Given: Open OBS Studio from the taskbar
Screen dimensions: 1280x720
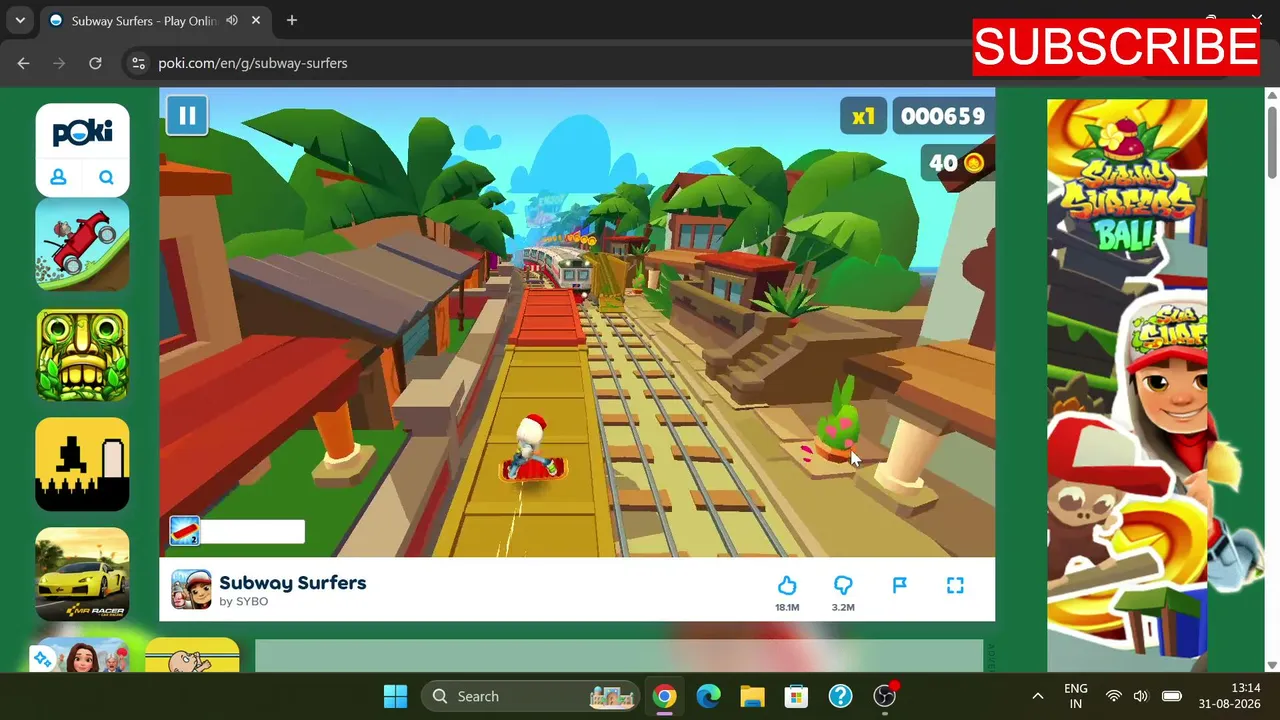Looking at the screenshot, I should pos(885,696).
